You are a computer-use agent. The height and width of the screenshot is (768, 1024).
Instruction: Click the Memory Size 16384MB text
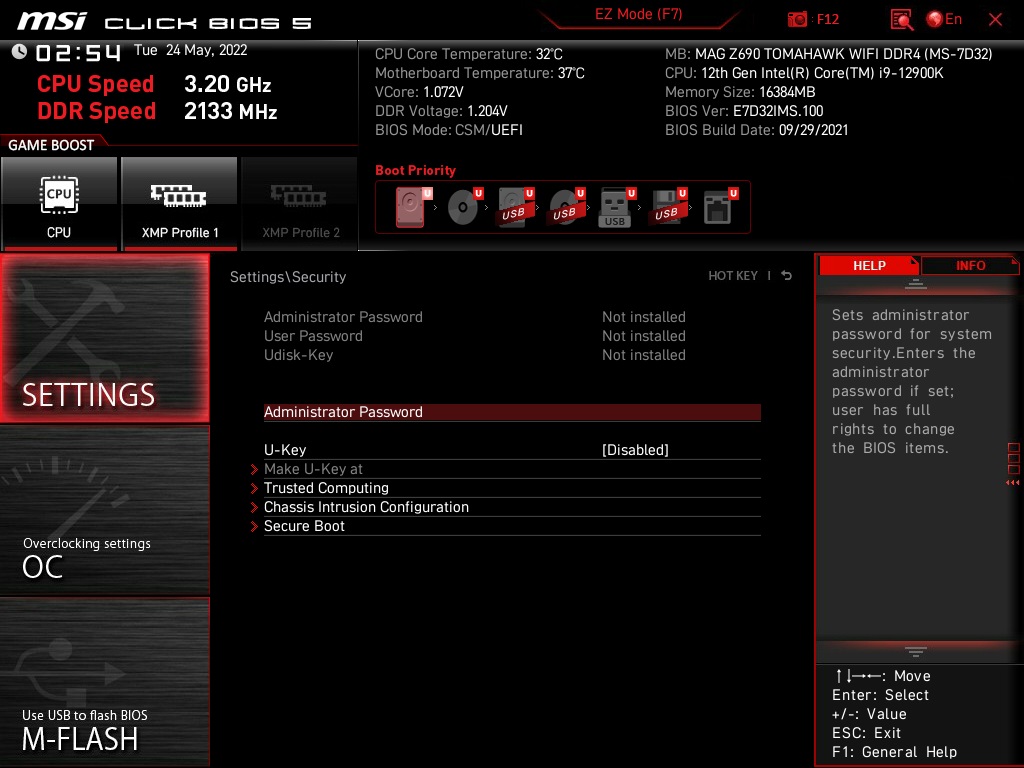[740, 92]
